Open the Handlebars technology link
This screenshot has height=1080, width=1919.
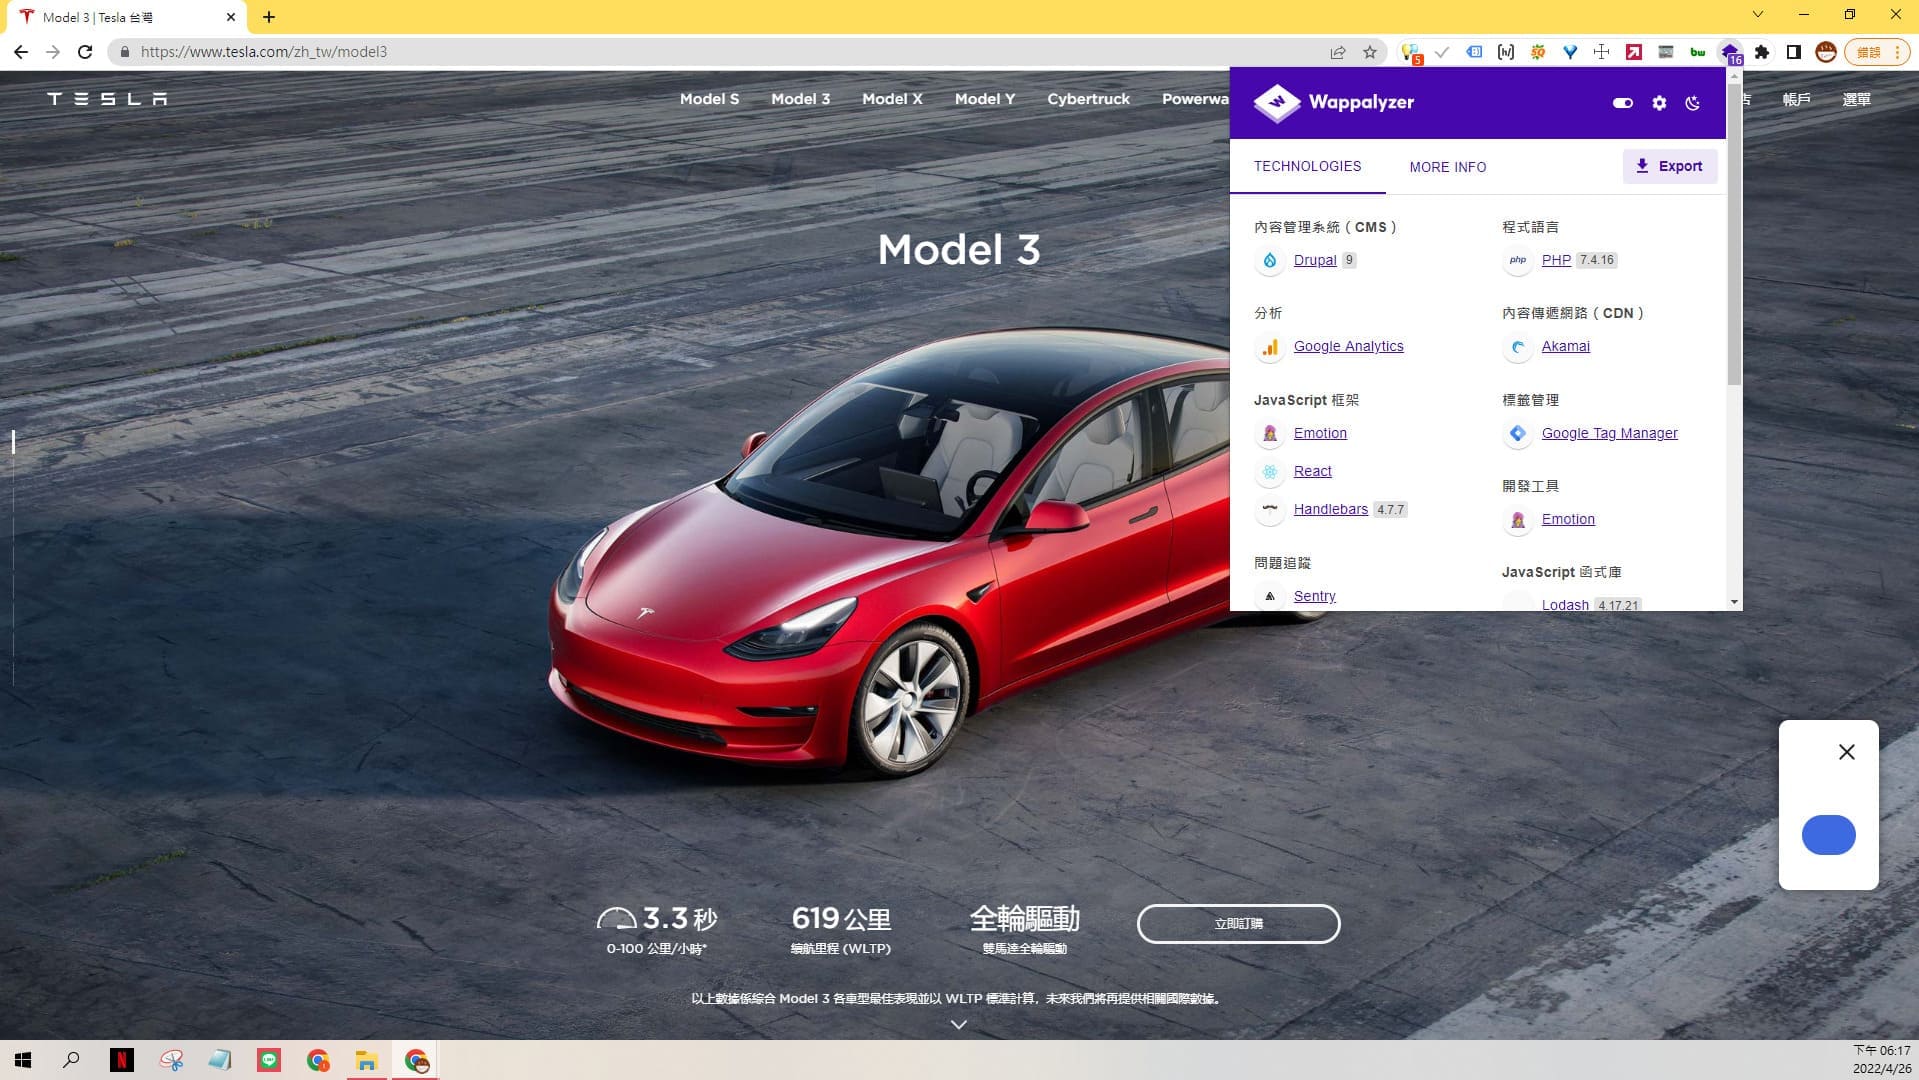[1330, 509]
